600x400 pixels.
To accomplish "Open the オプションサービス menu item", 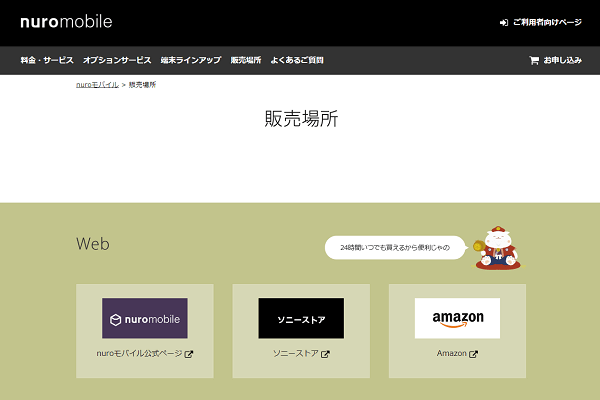I will point(117,60).
